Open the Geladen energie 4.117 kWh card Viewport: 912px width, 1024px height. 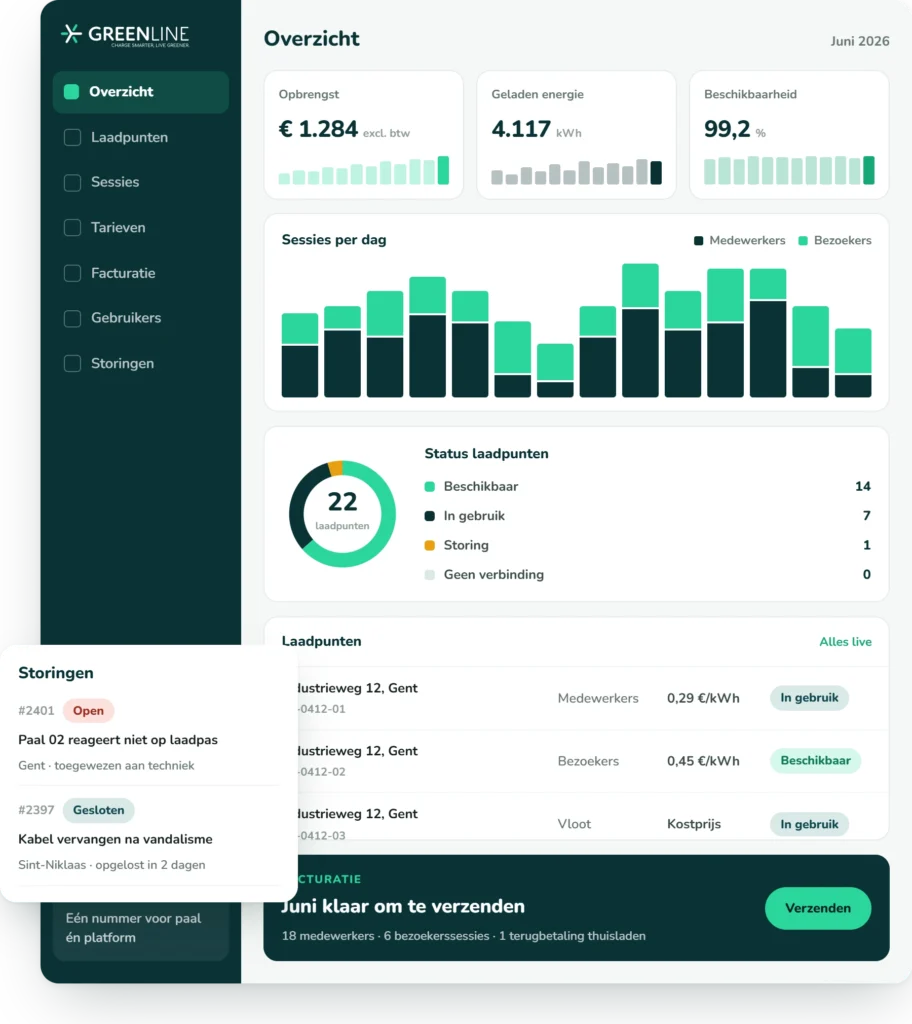click(x=576, y=135)
